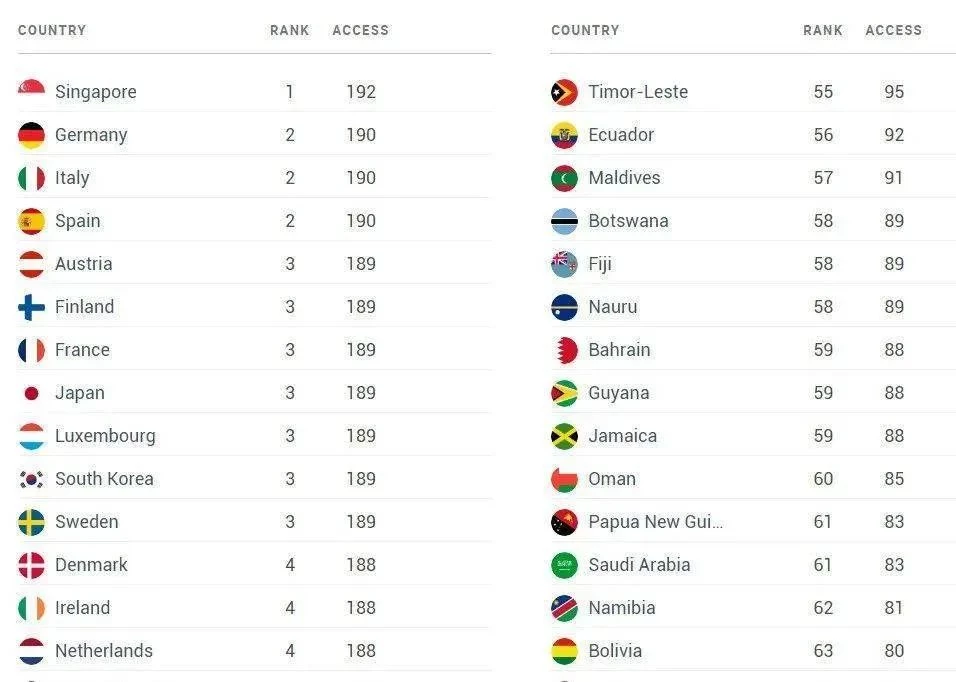Viewport: 956px width, 682px height.
Task: Click the Namibia flag icon
Action: pos(564,608)
